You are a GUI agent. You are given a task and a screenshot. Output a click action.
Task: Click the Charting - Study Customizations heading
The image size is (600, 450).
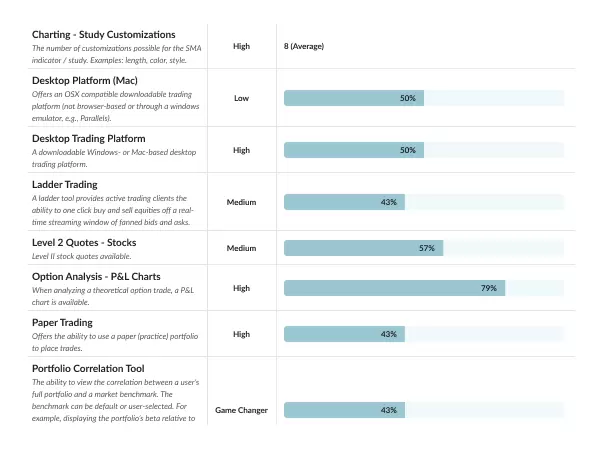click(103, 35)
